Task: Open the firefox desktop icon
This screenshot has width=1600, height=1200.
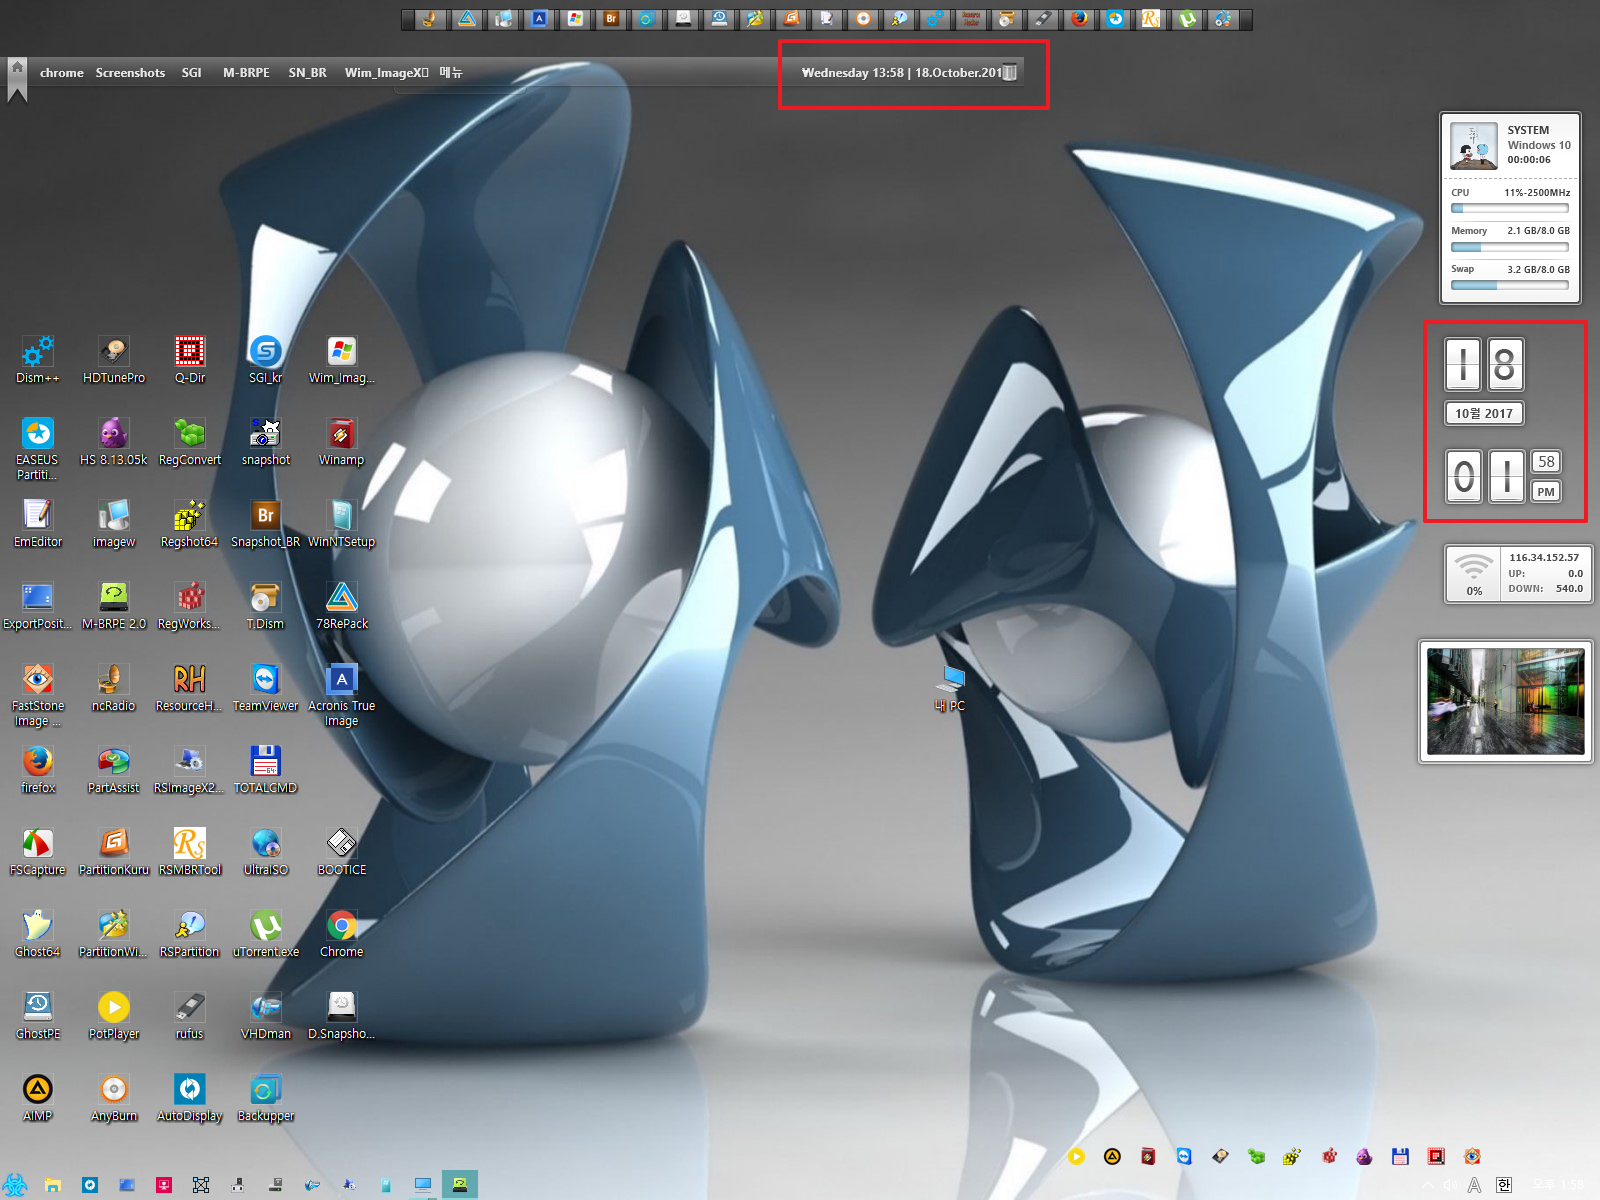Action: (x=38, y=770)
